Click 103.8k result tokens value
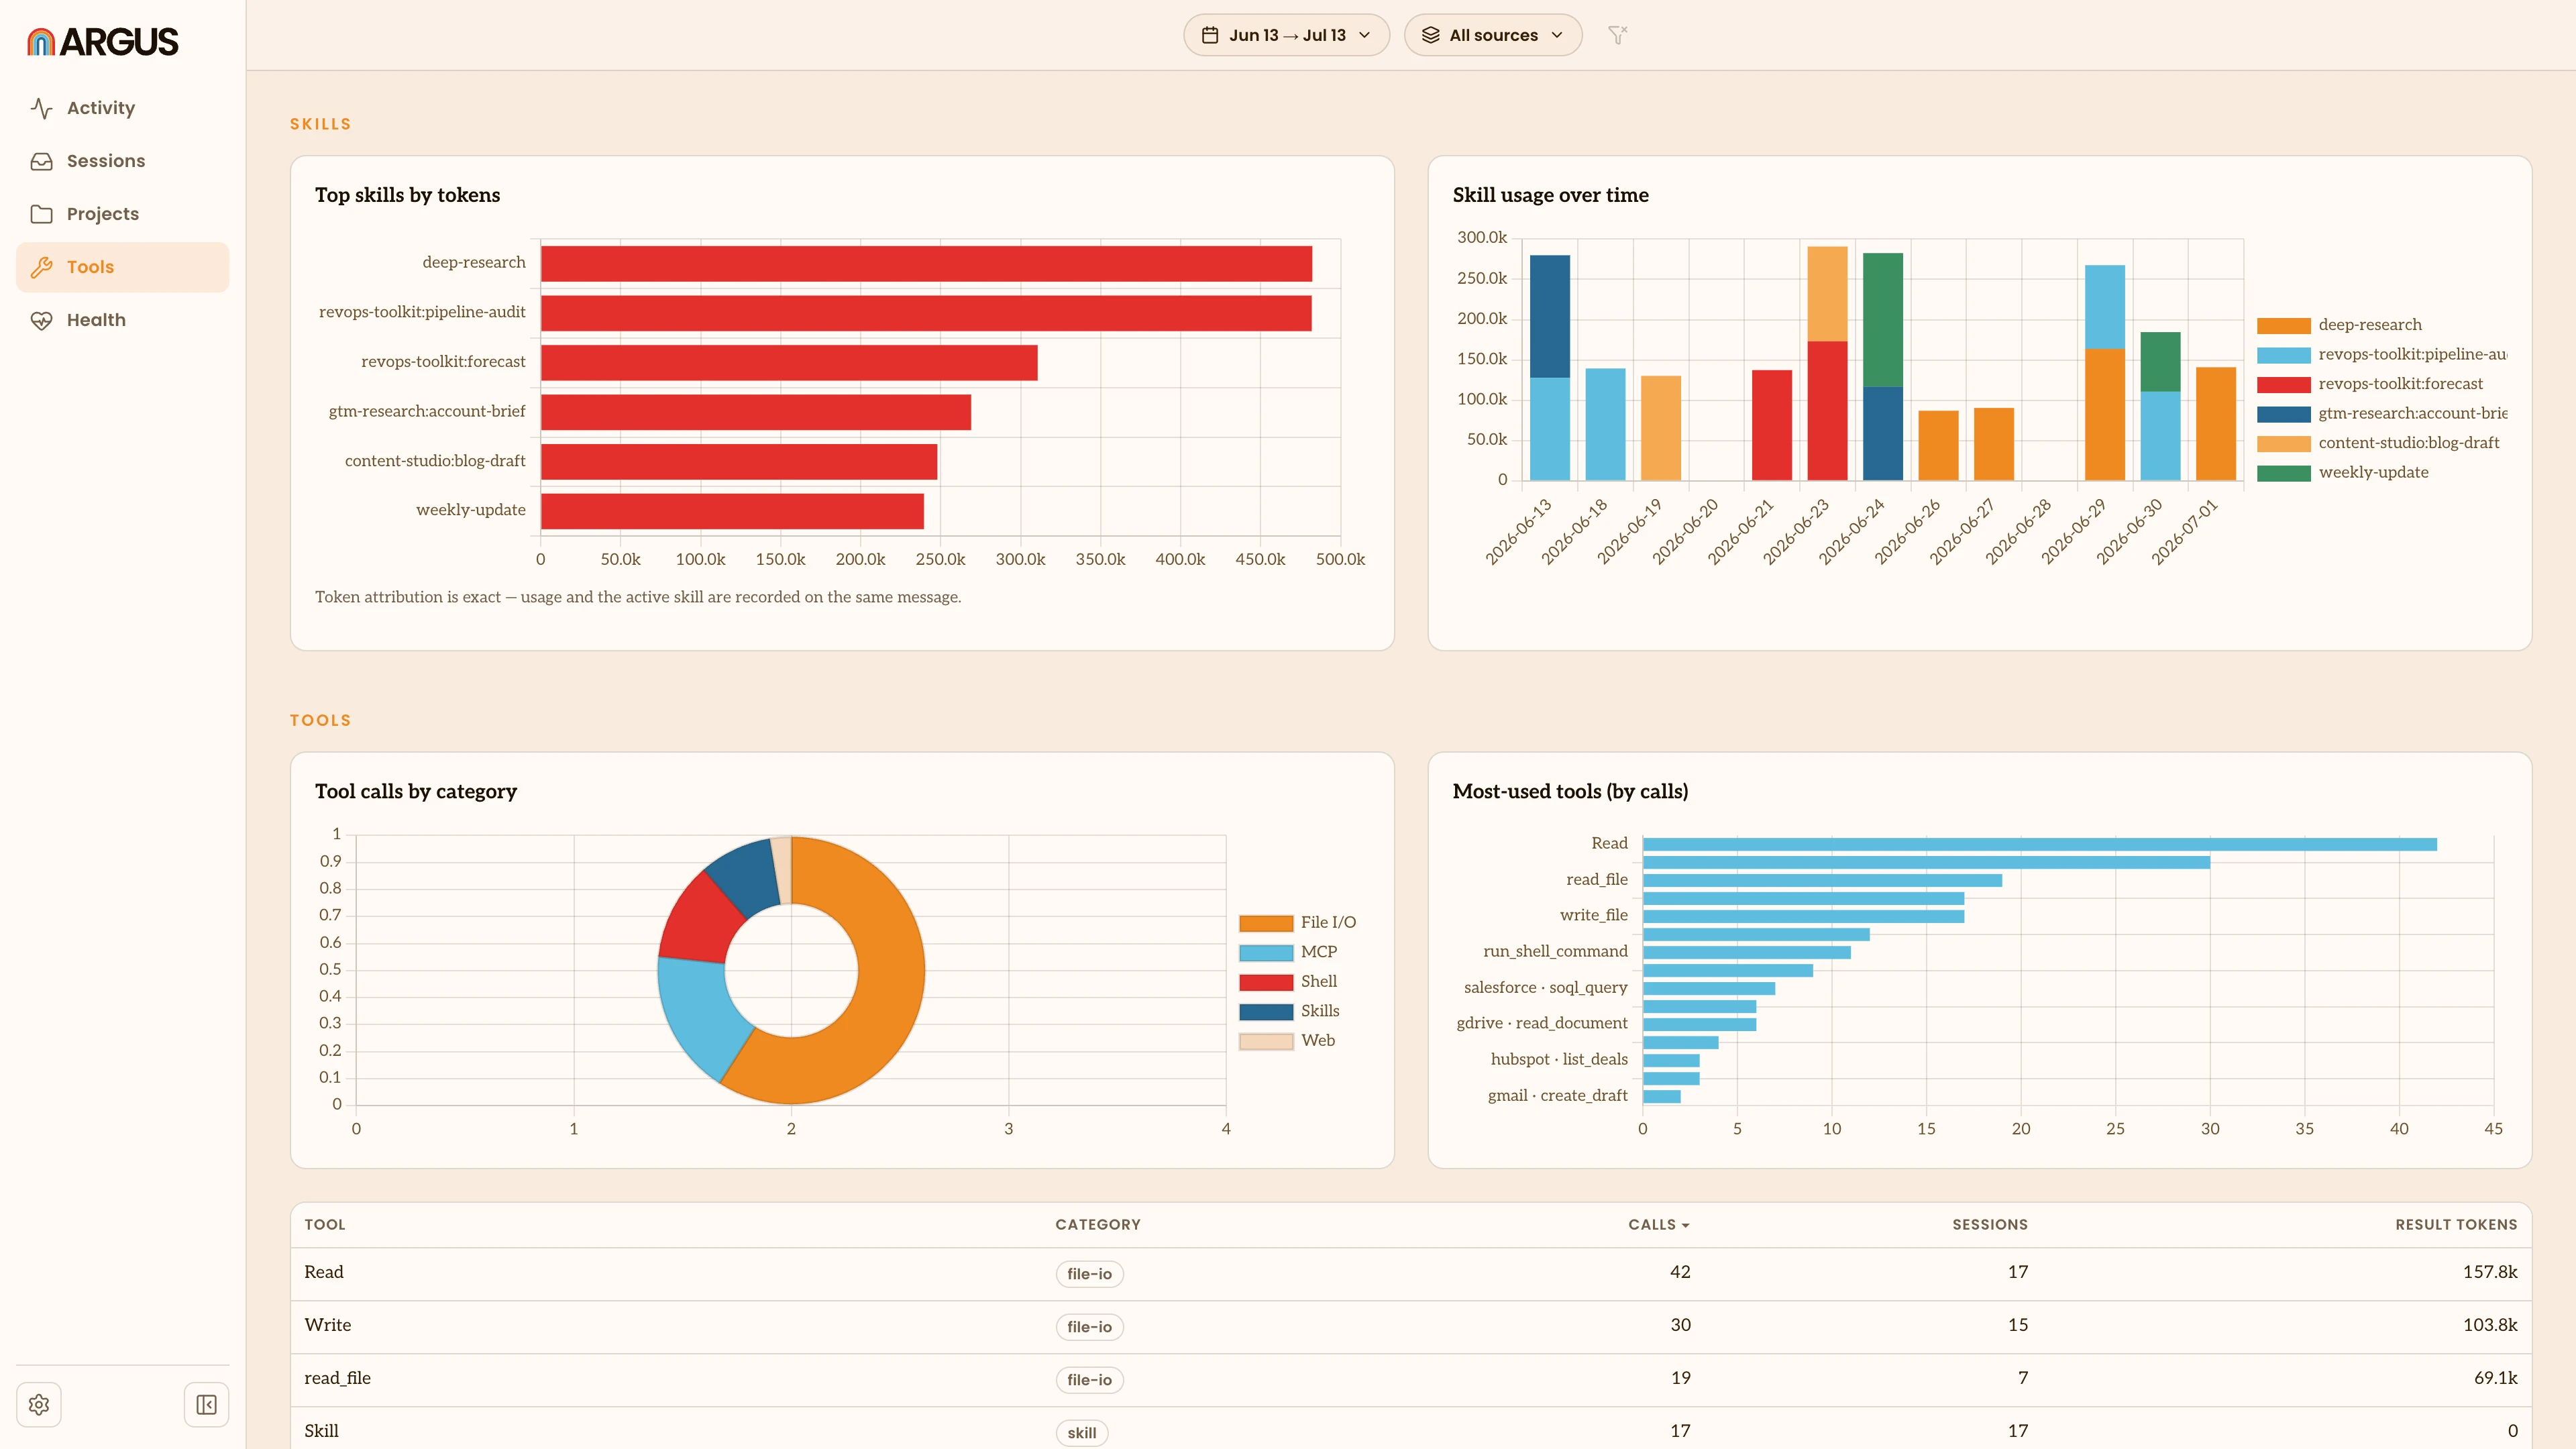This screenshot has width=2576, height=1449. (x=2489, y=1325)
